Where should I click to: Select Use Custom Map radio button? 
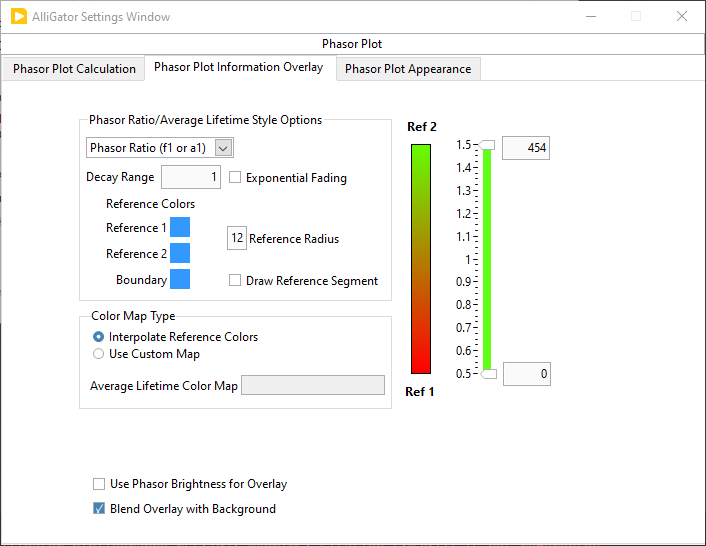coord(98,354)
